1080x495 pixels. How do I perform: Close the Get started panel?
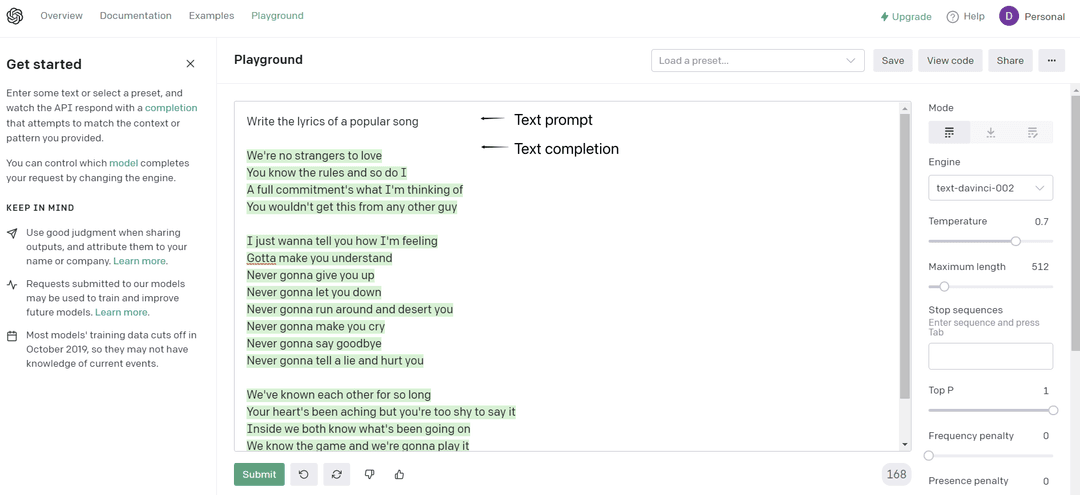point(190,64)
